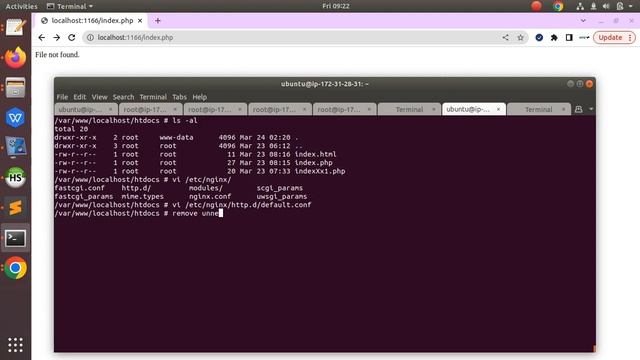
Task: Open the image viewer dock icon
Action: 16,147
